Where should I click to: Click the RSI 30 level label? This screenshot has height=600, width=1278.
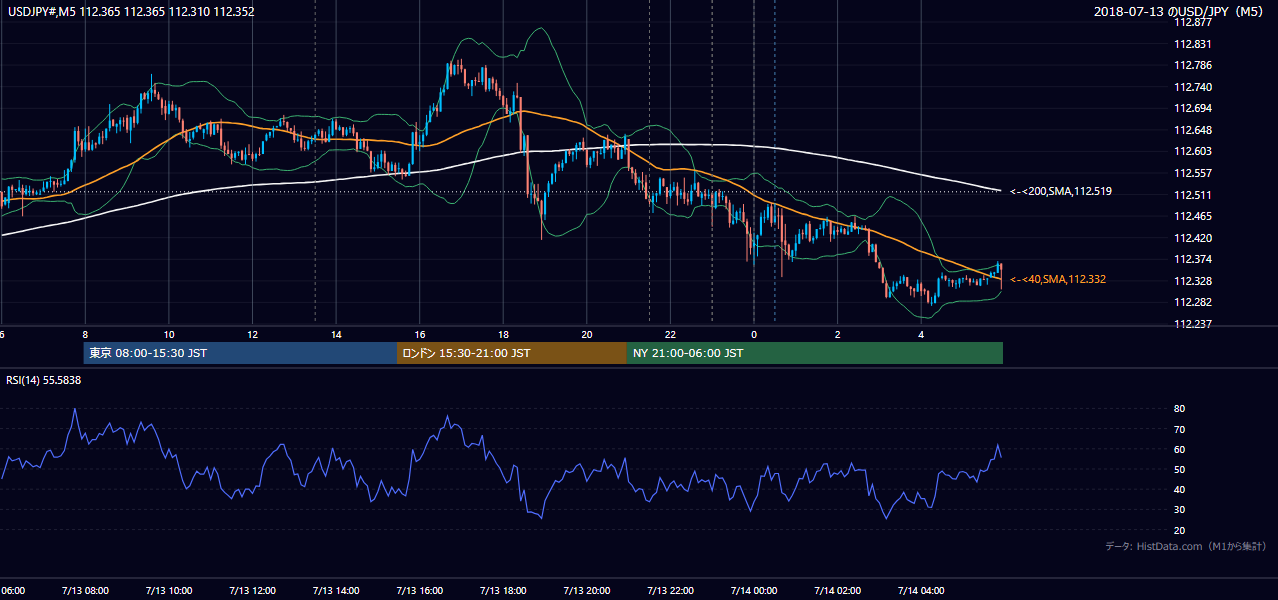click(1180, 510)
